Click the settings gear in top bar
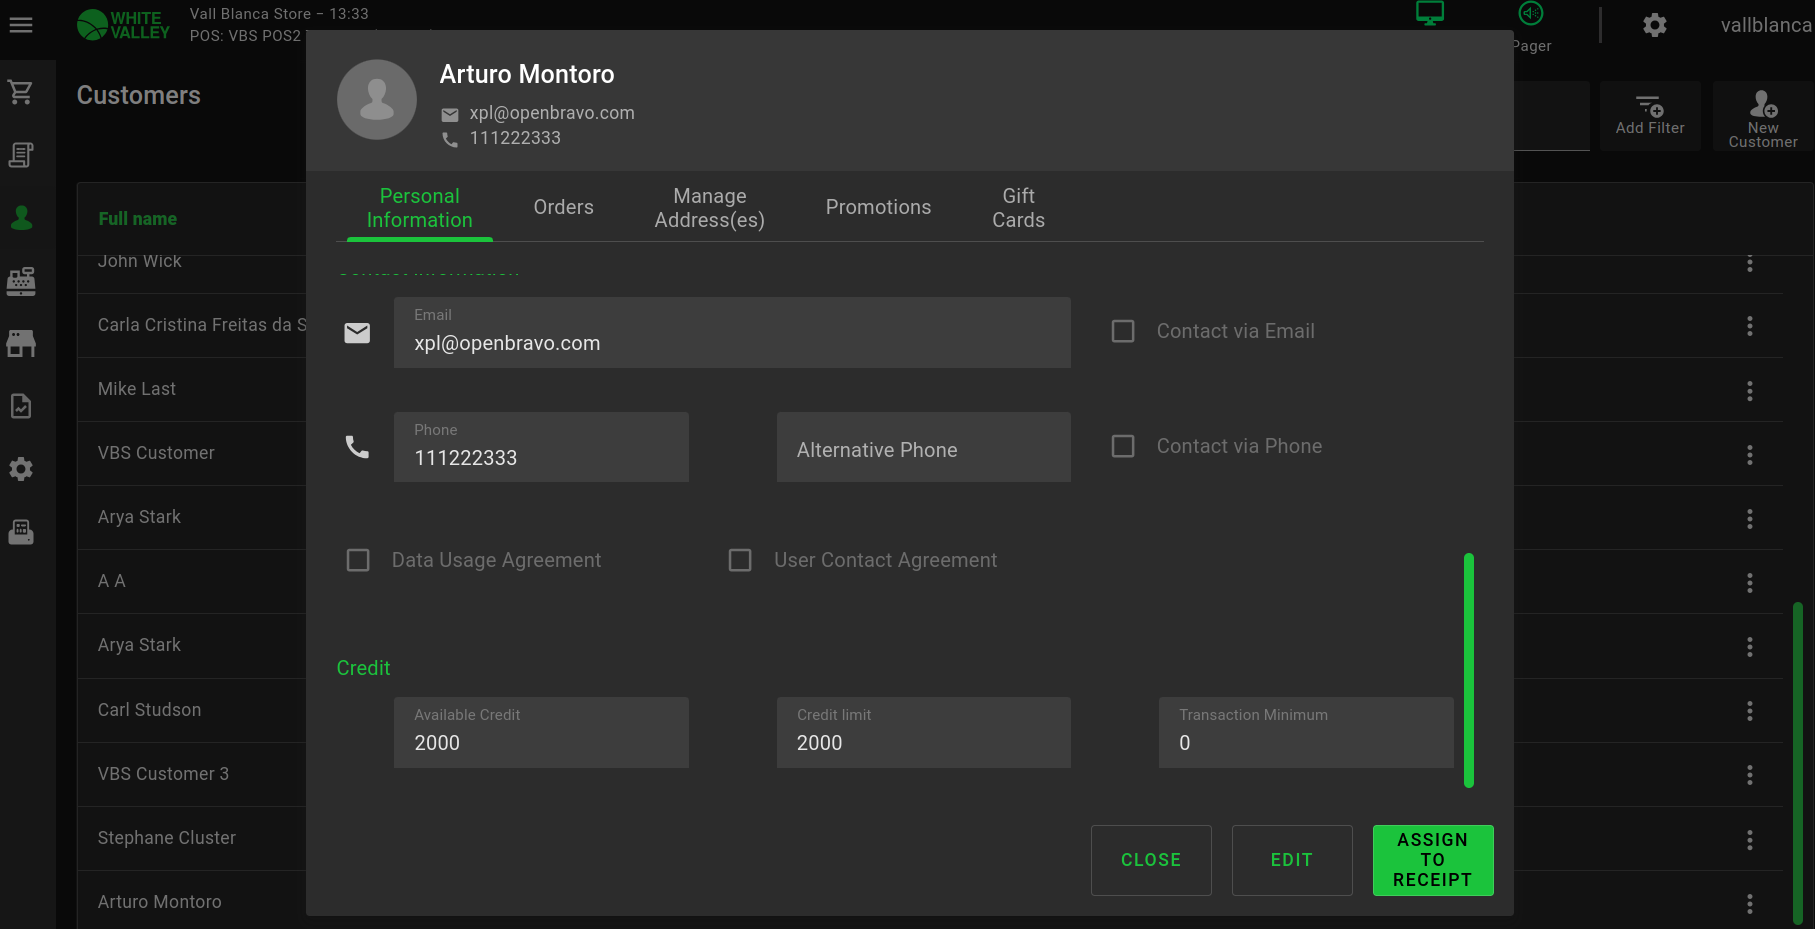The width and height of the screenshot is (1815, 929). 1655,25
